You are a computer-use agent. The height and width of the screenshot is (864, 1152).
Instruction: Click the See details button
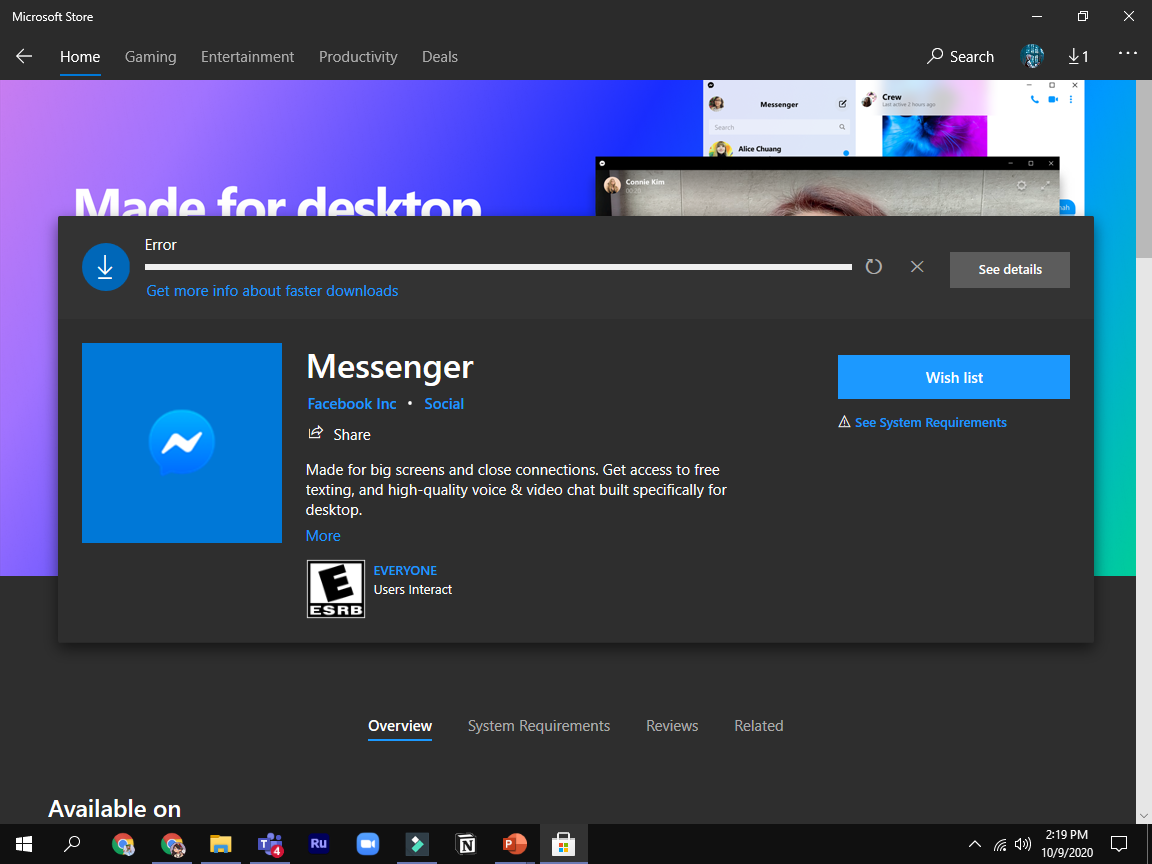pos(1009,270)
